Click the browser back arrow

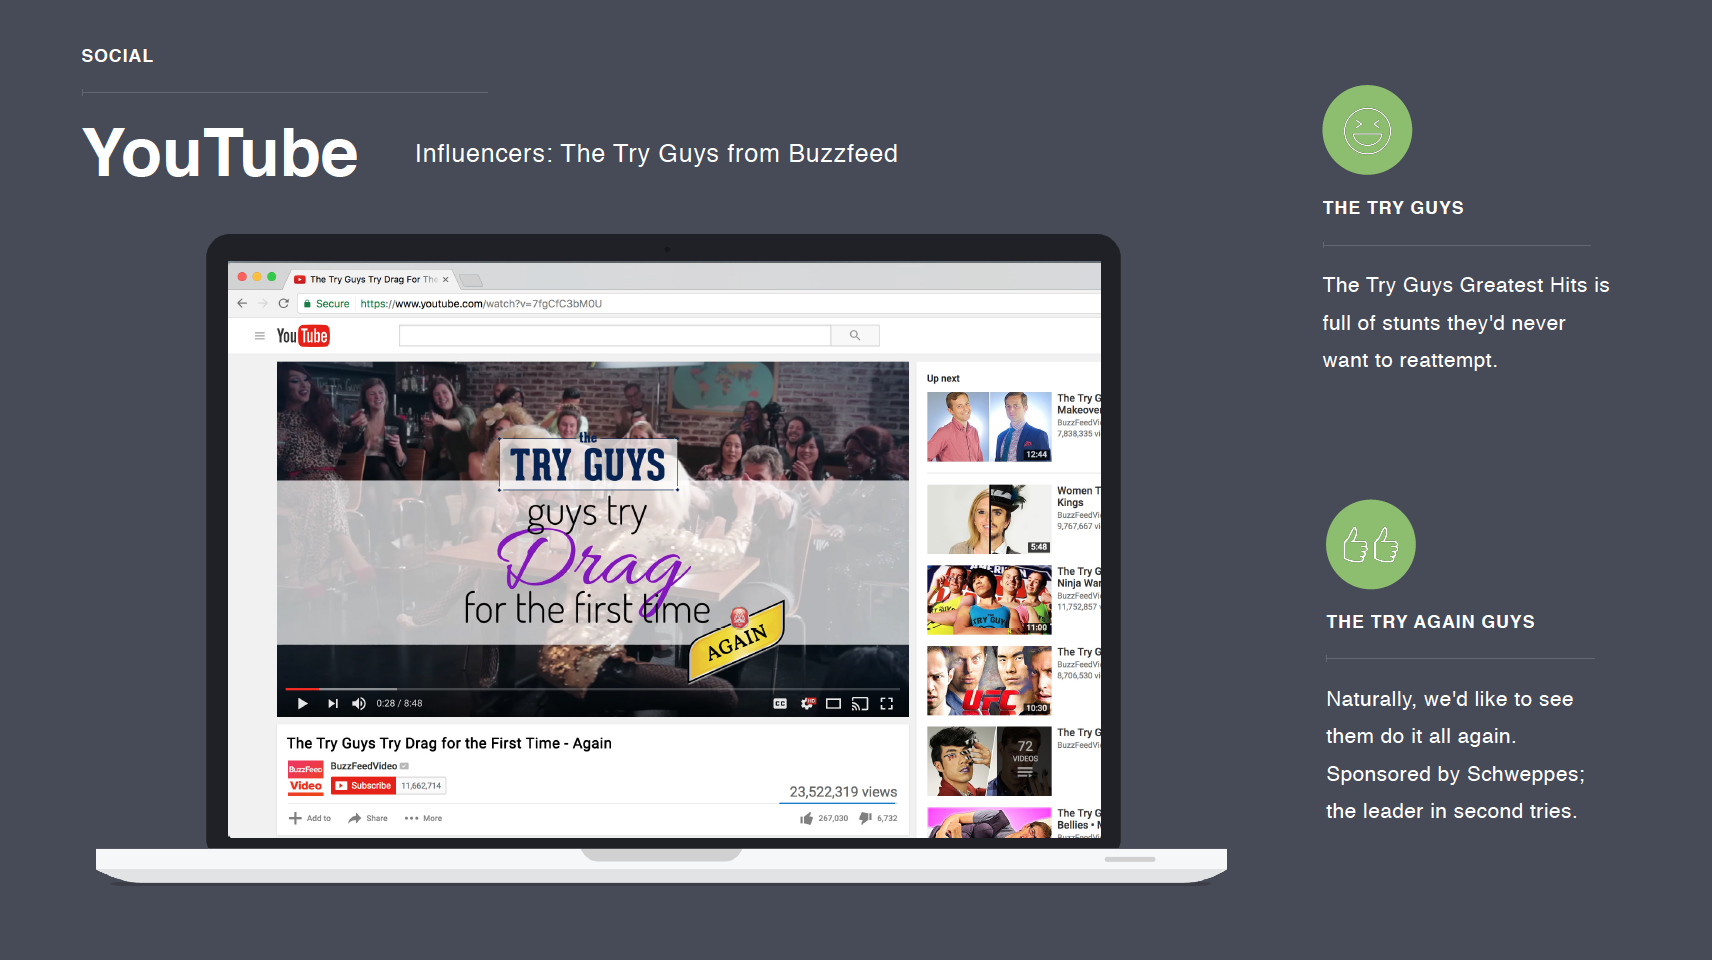click(x=242, y=303)
